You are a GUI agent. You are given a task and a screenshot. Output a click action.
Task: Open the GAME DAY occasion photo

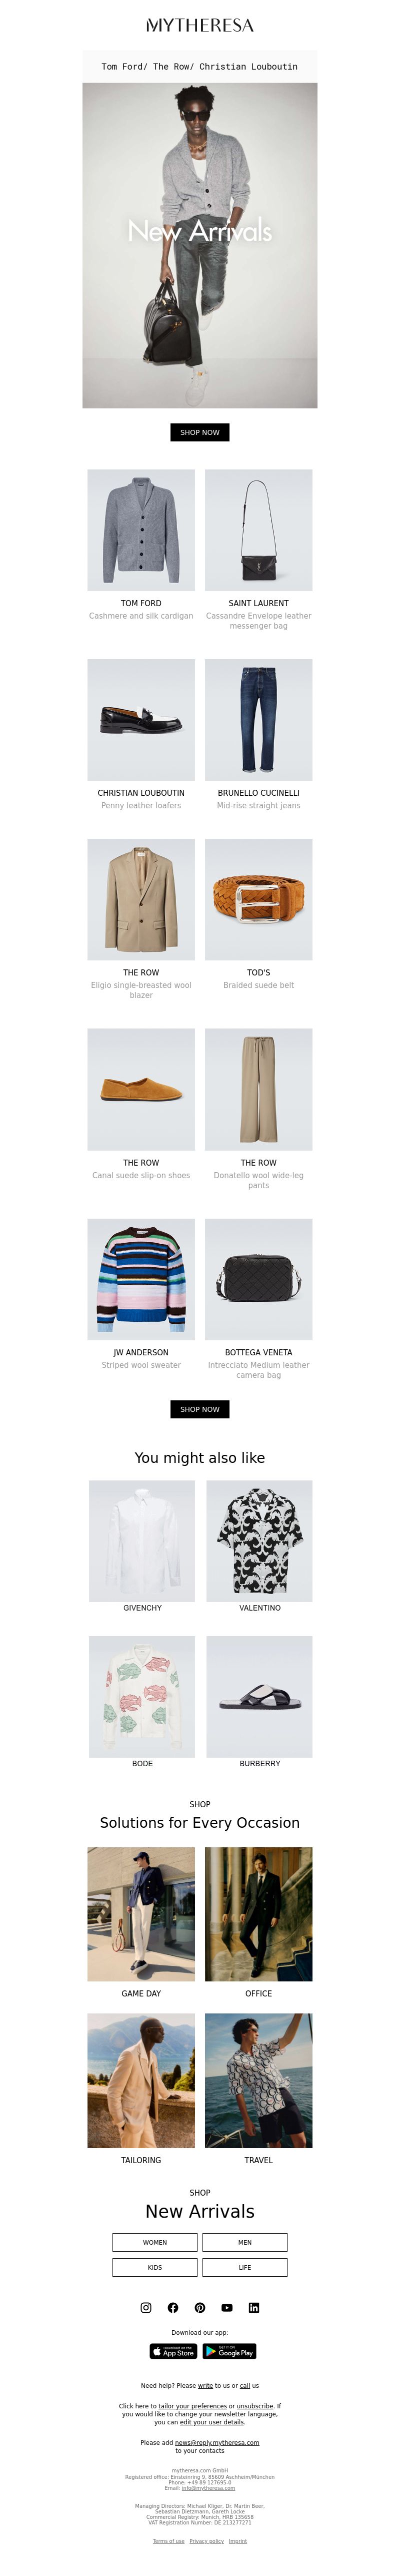(x=141, y=1914)
